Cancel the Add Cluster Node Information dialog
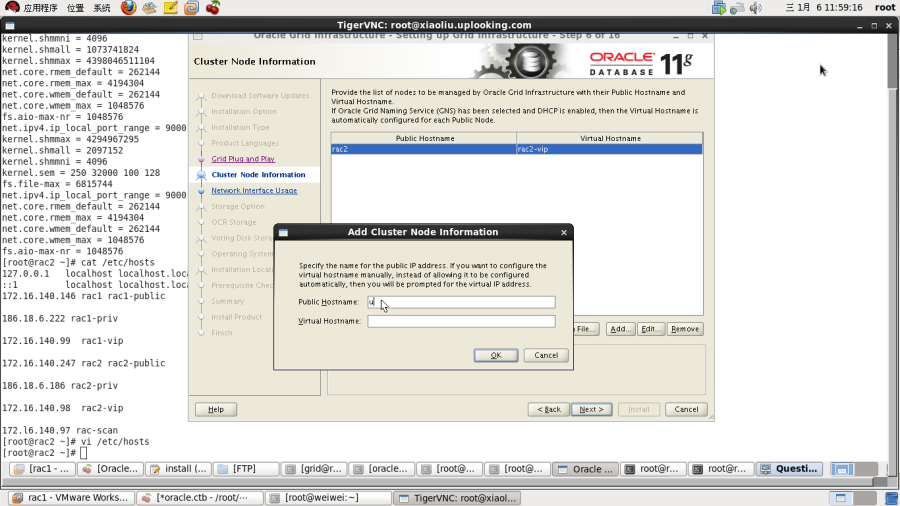Screen dimensions: 900x506 546,355
